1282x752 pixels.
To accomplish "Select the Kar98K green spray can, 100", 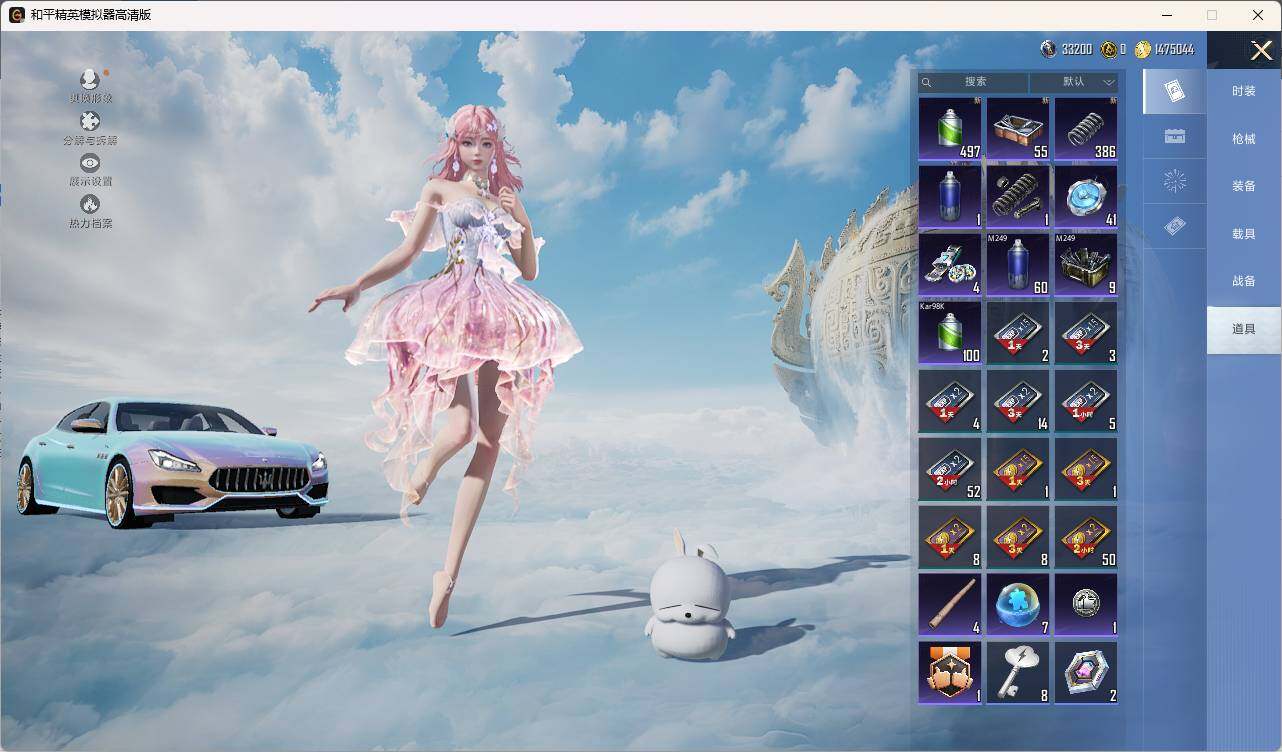I will [950, 332].
